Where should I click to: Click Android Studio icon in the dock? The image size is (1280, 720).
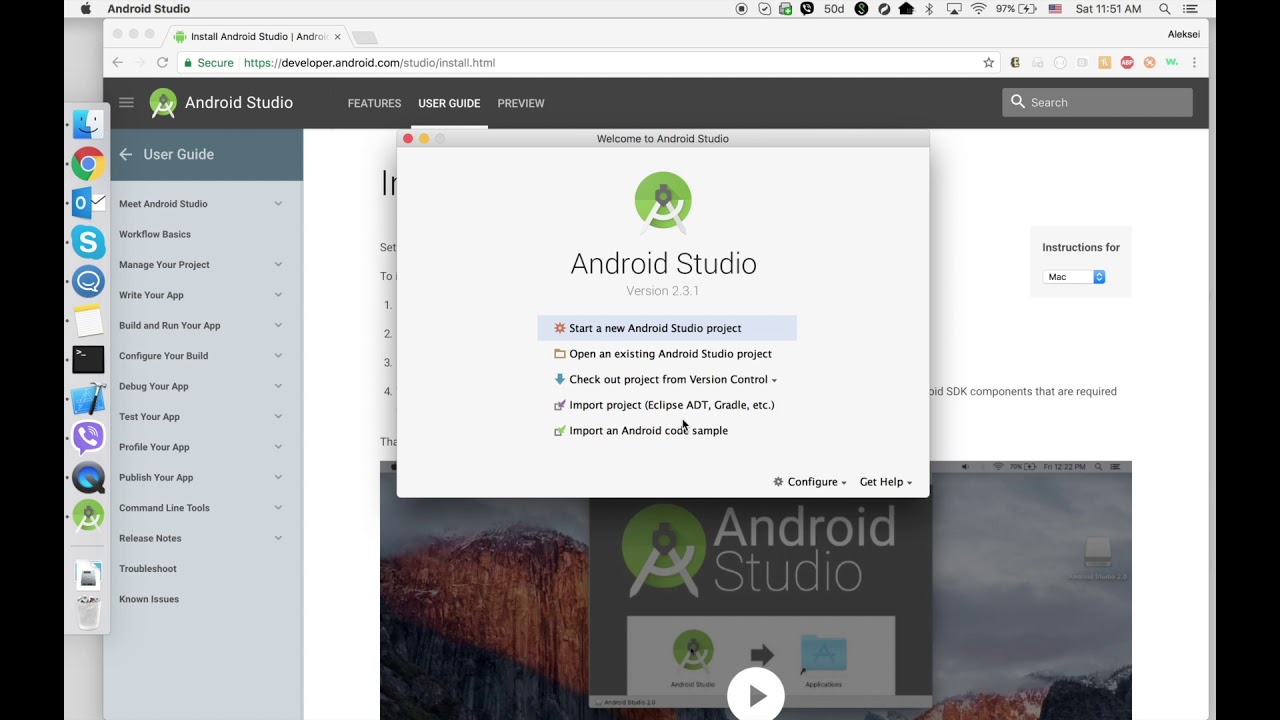88,516
